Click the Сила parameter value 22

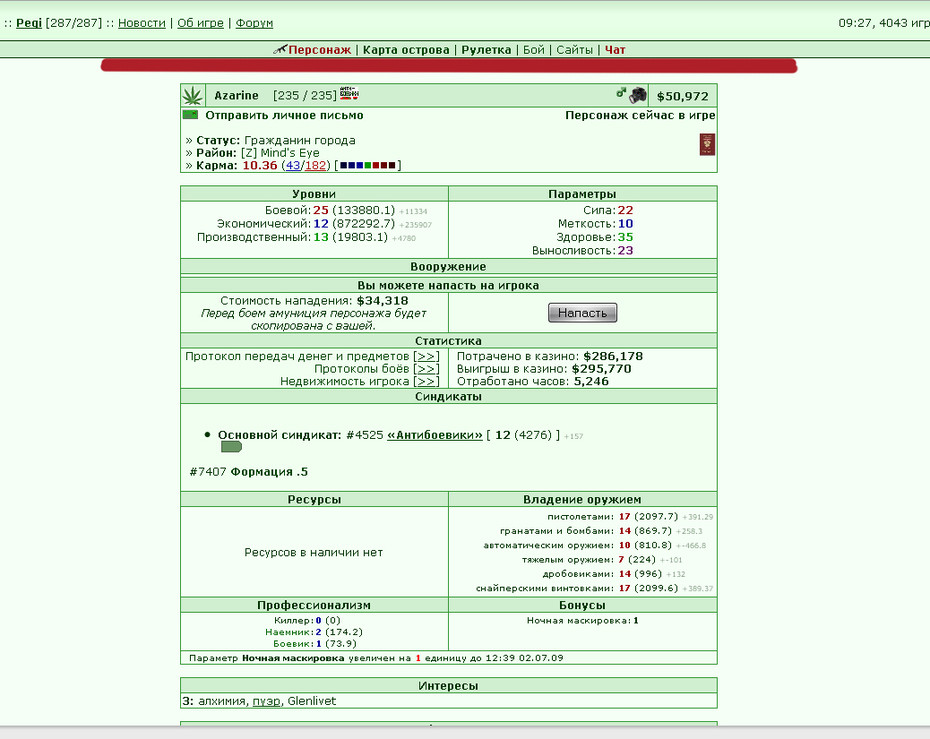(625, 211)
